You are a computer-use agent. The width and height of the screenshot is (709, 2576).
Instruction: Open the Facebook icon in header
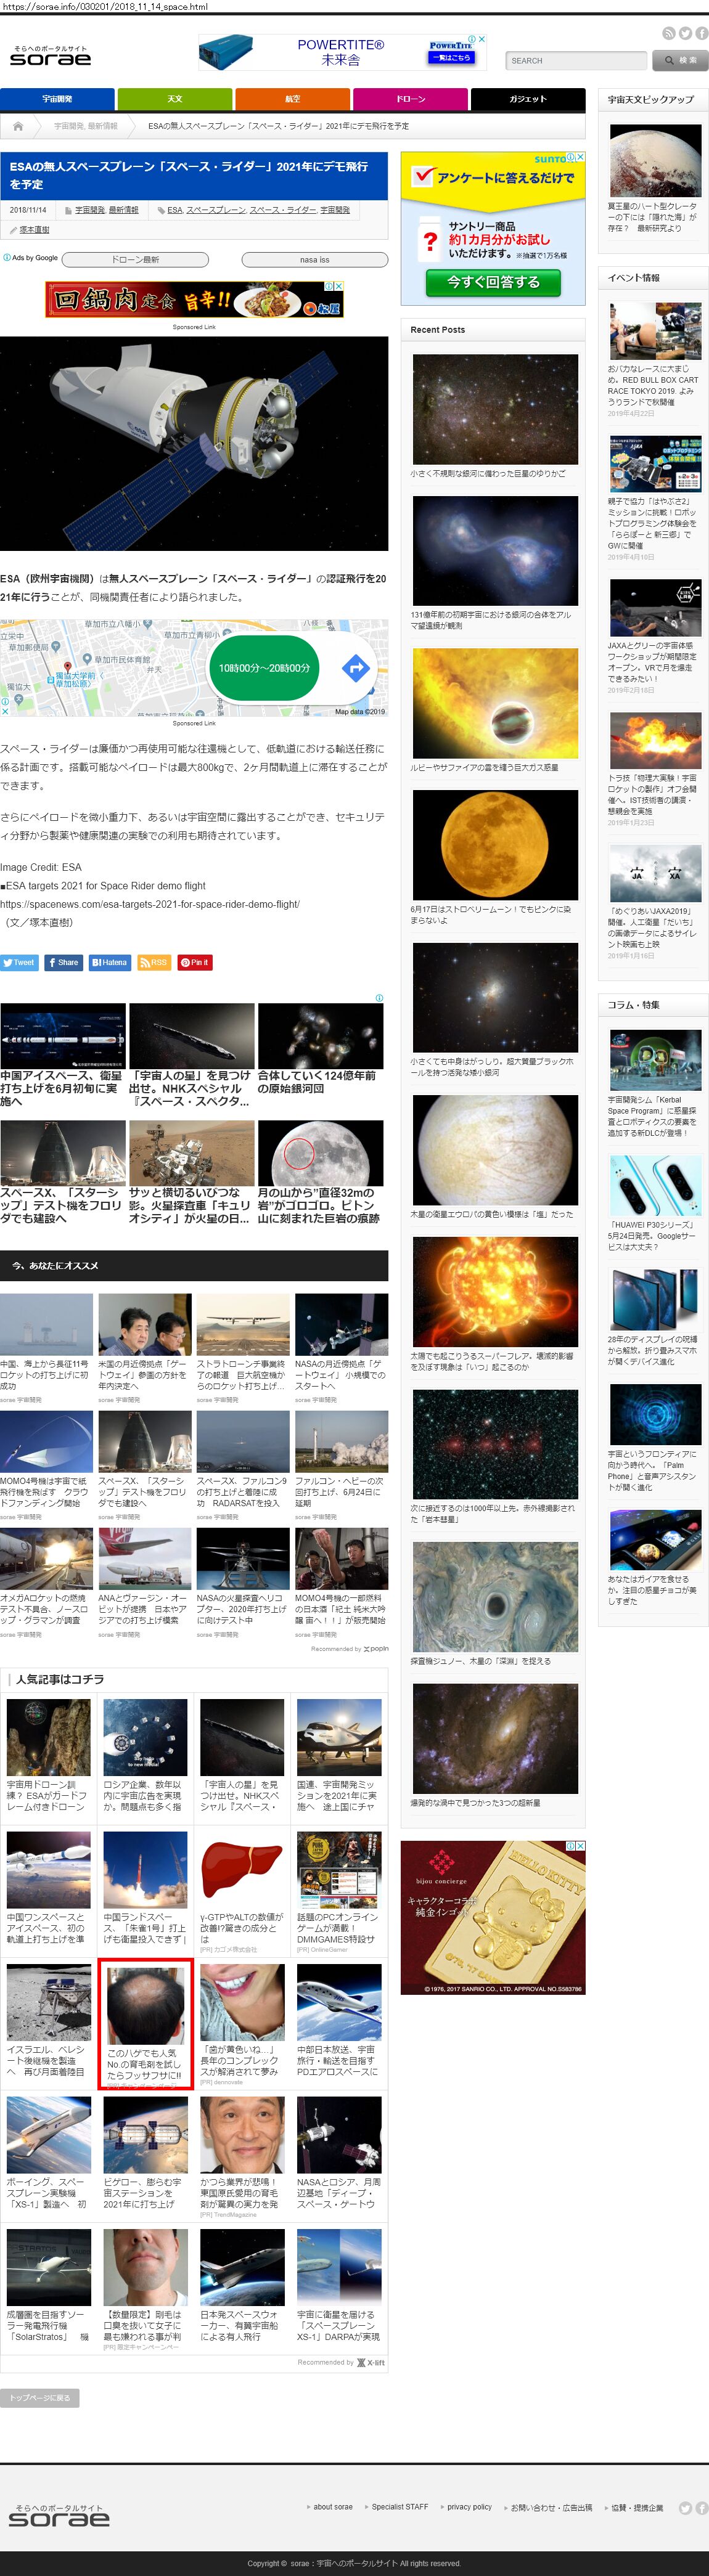[702, 33]
